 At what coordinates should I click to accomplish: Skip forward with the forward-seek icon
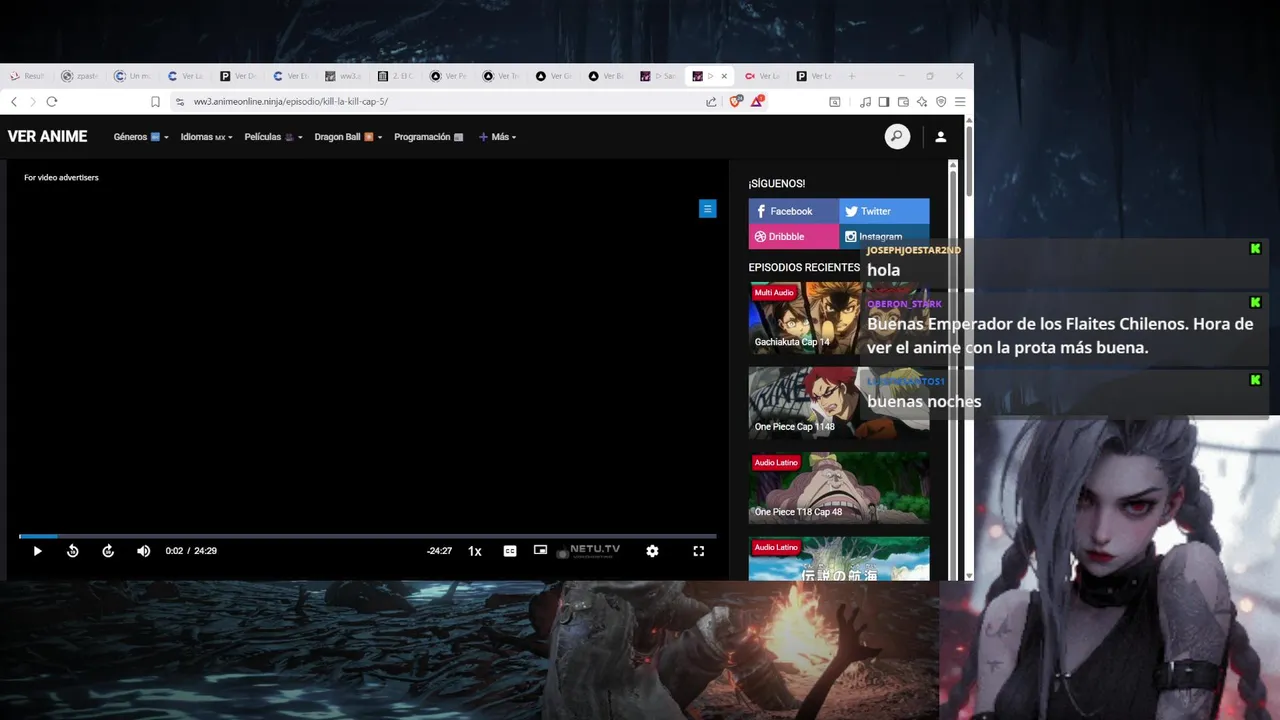pyautogui.click(x=108, y=551)
